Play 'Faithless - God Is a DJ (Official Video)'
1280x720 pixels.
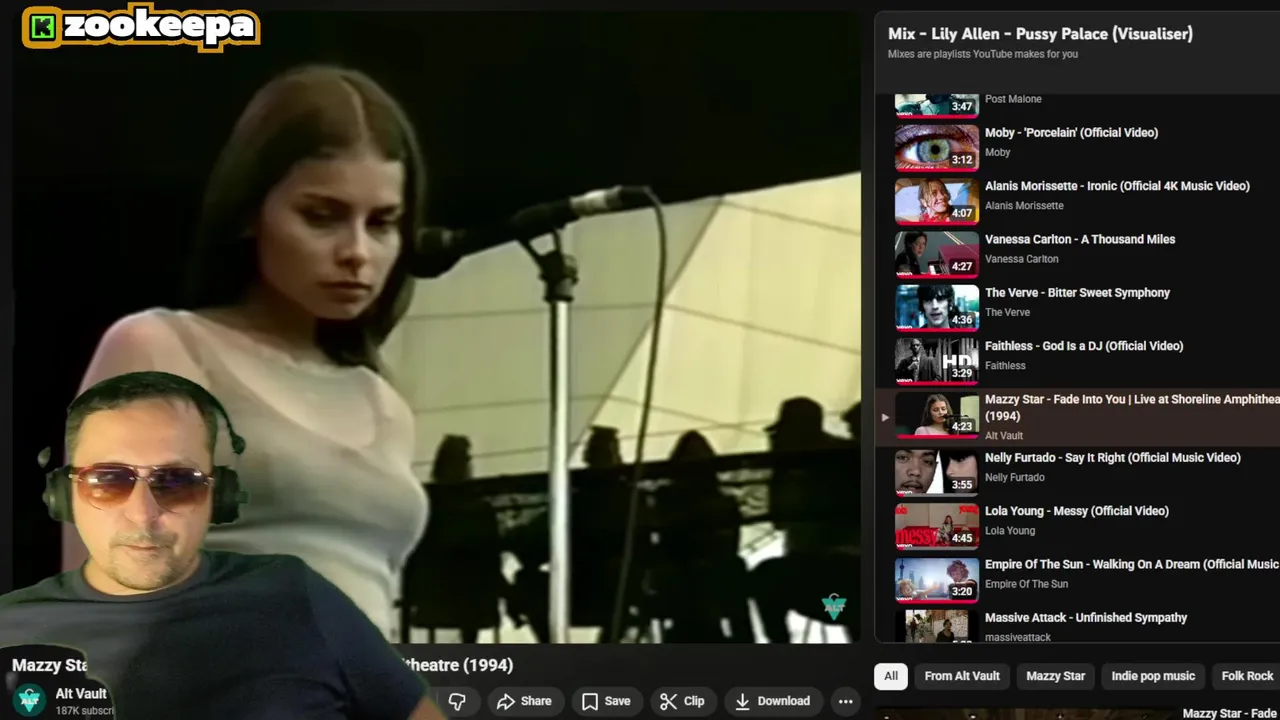[1084, 346]
